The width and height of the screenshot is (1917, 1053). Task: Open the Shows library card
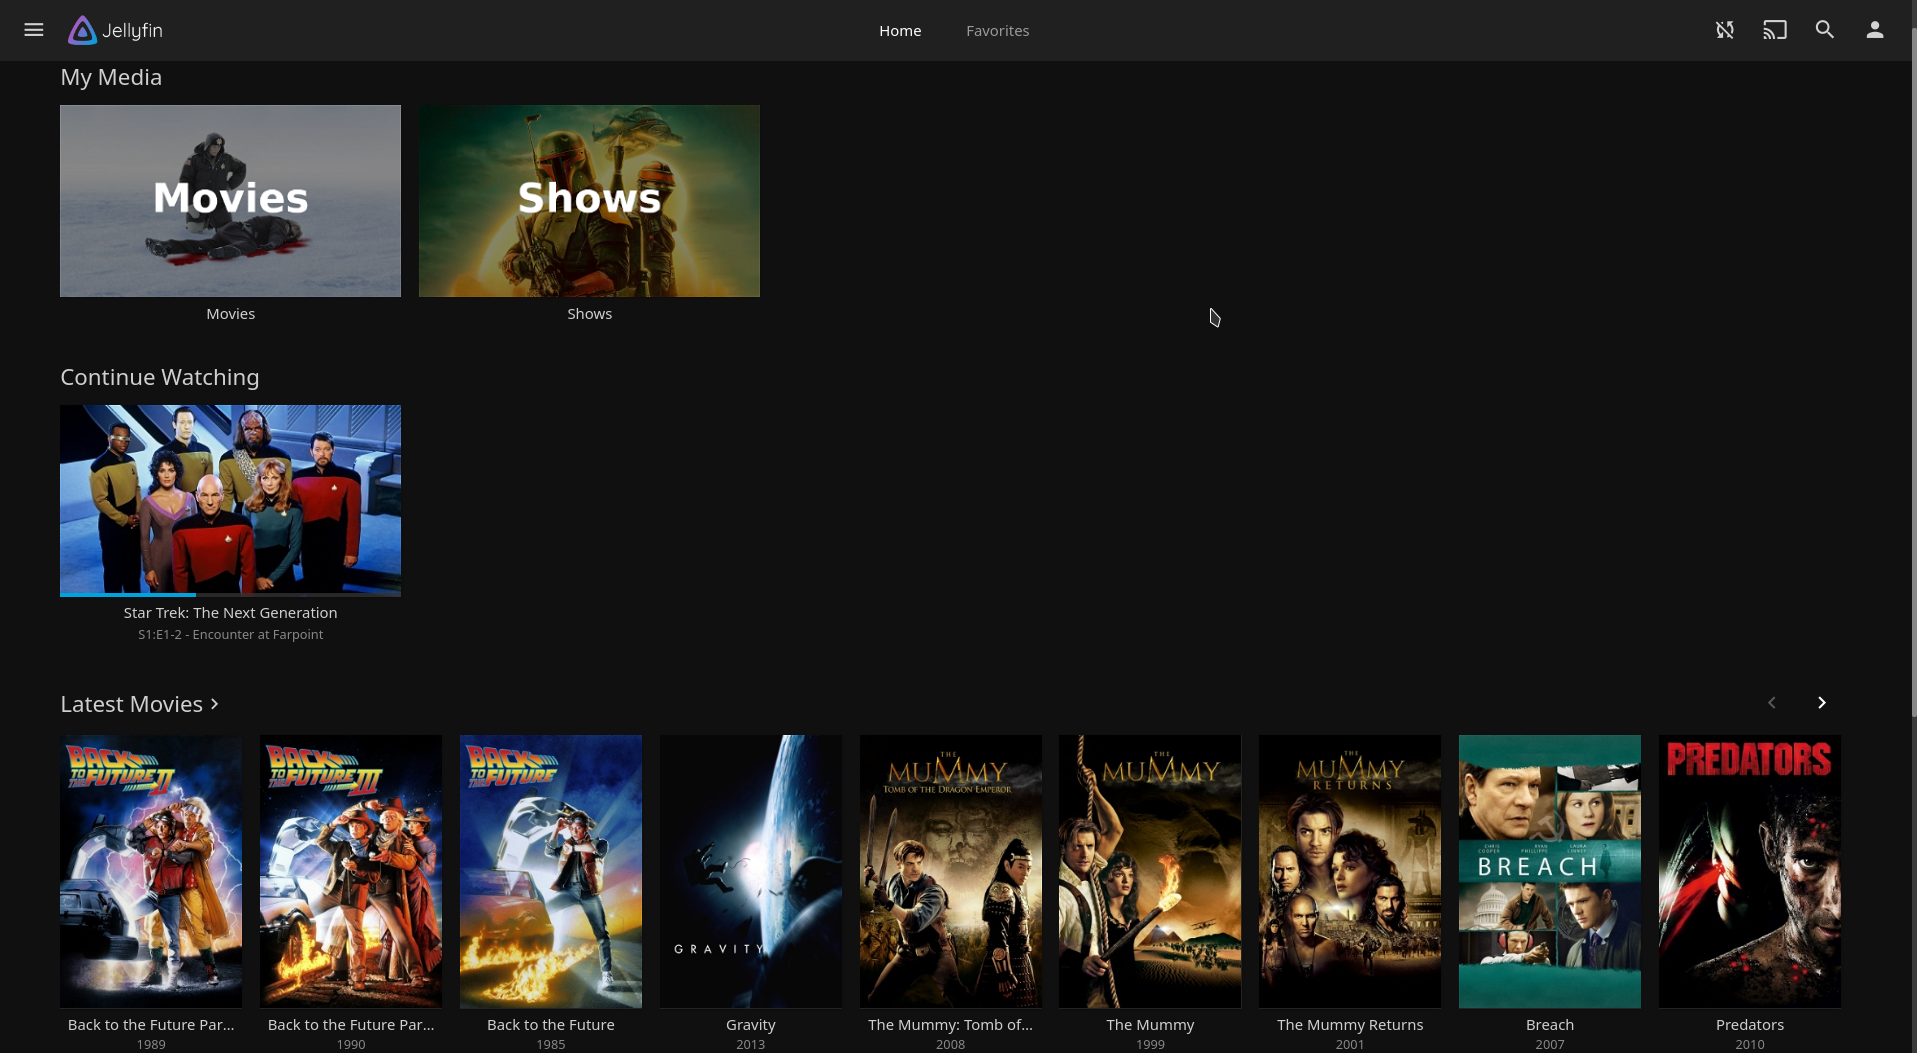(x=589, y=201)
